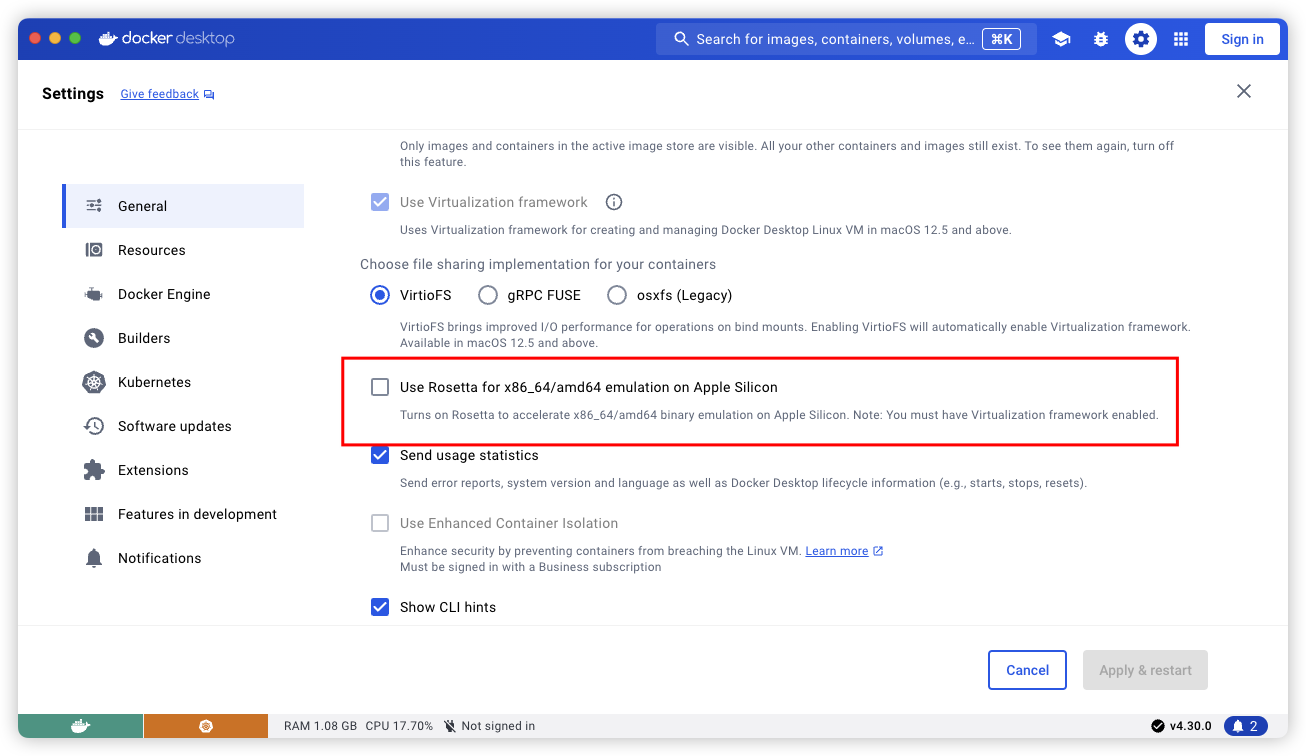Click the search magnifier icon

coord(682,39)
